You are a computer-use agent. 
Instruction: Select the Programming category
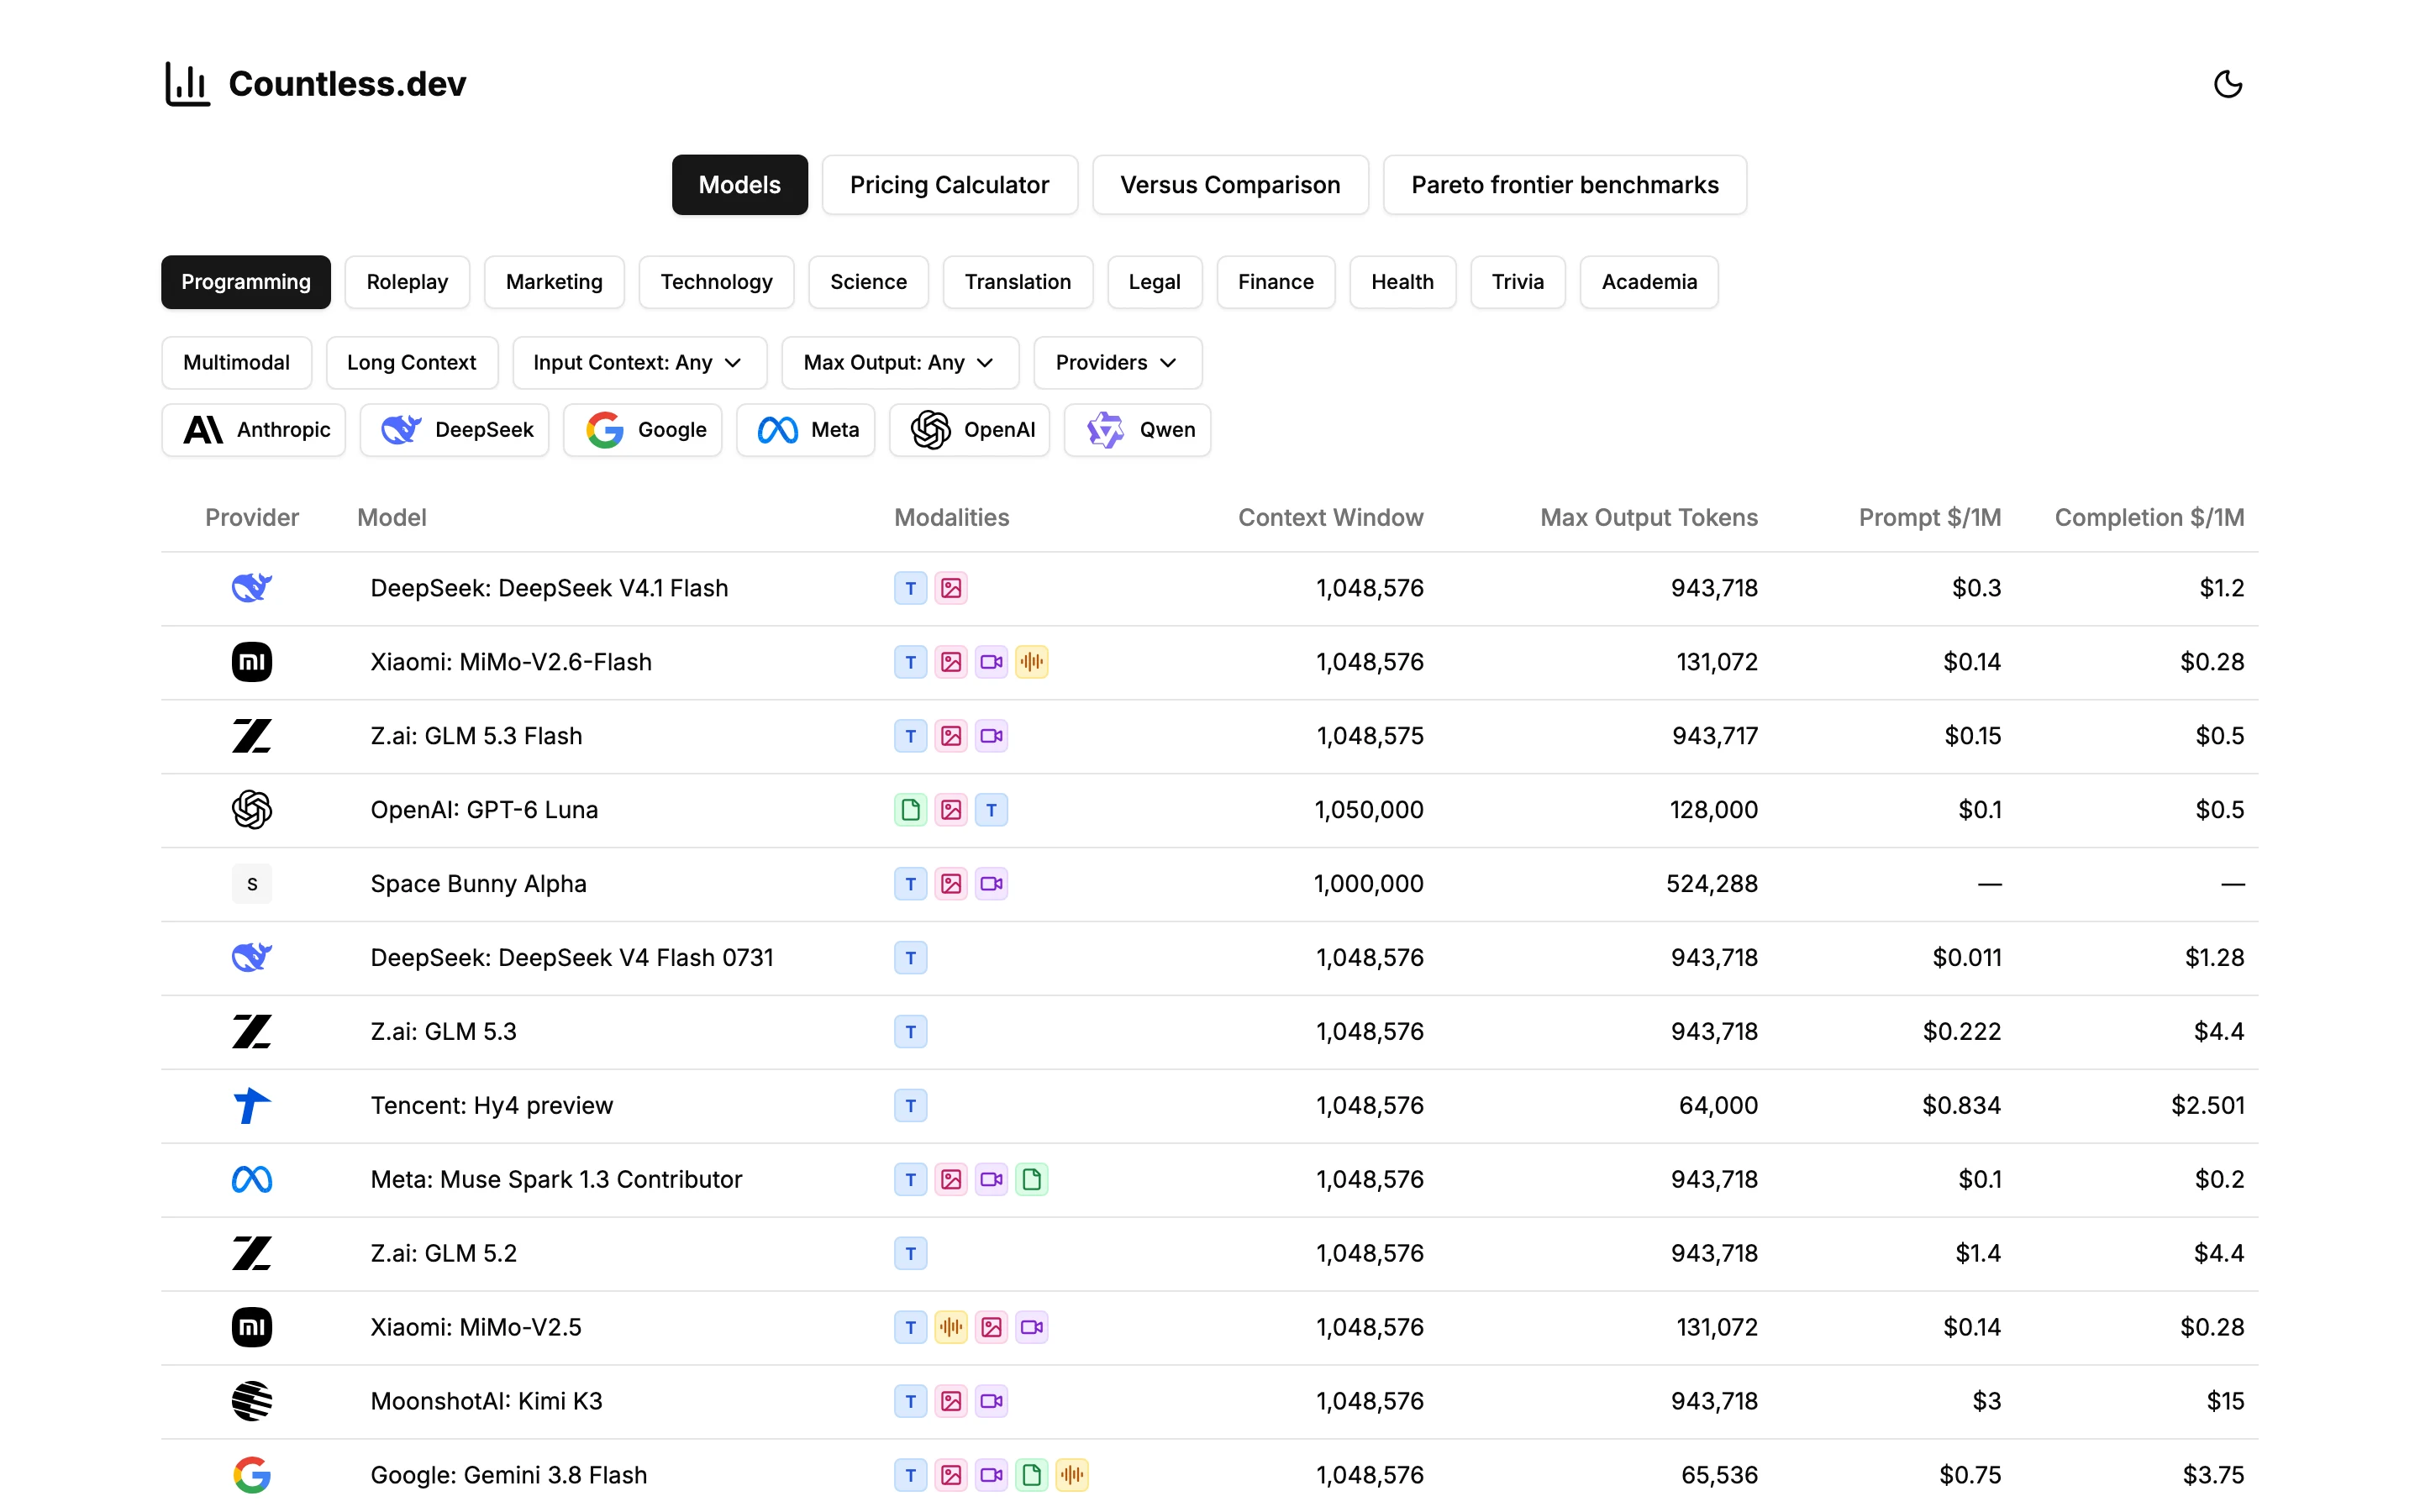[245, 282]
